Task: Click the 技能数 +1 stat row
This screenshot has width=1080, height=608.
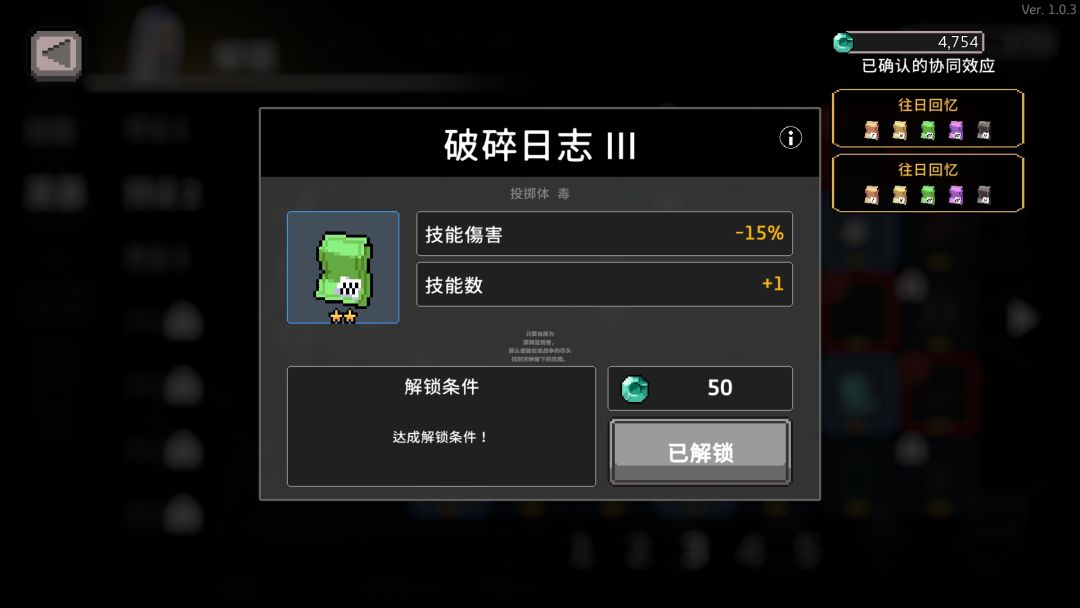Action: click(604, 284)
